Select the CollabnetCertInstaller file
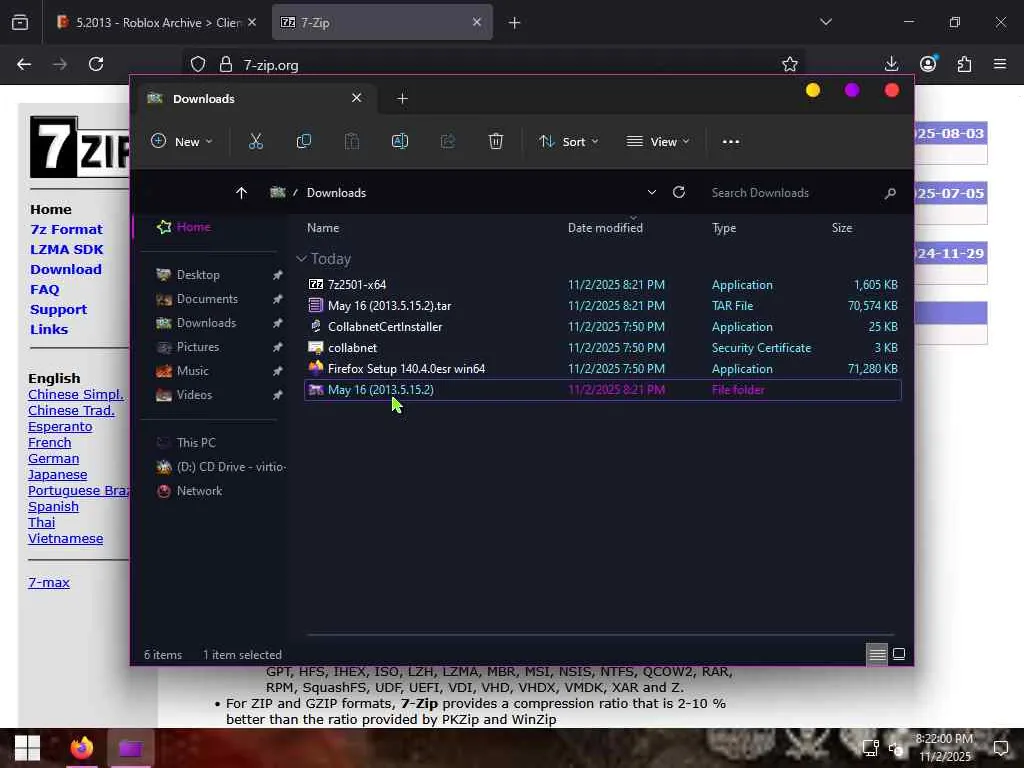 (603, 327)
